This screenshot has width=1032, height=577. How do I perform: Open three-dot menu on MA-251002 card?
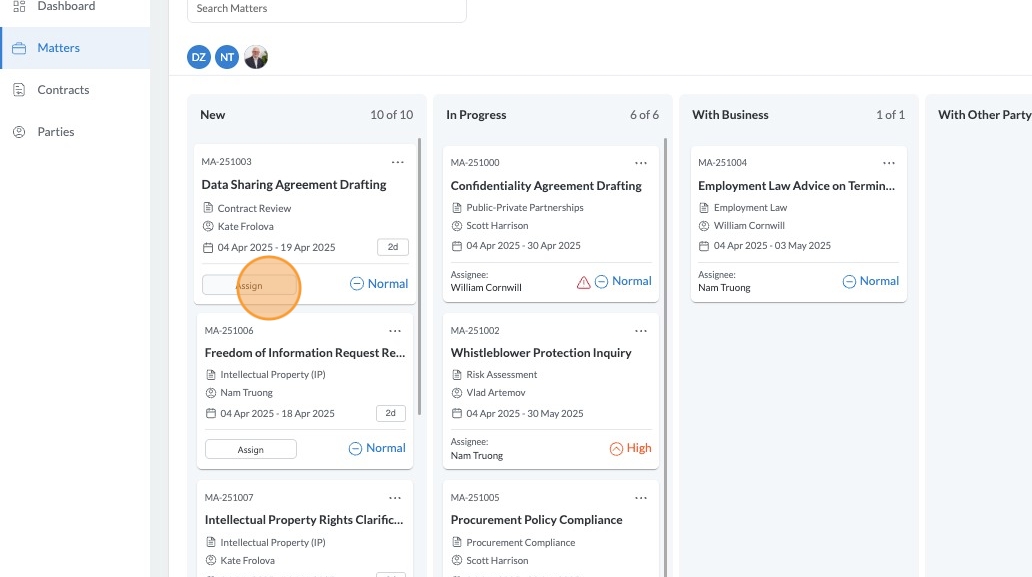coord(641,331)
